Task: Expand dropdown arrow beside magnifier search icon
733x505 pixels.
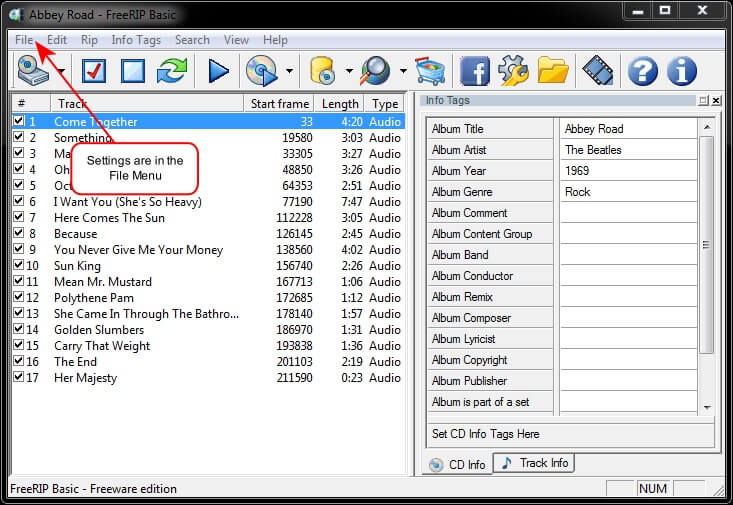Action: coord(403,71)
